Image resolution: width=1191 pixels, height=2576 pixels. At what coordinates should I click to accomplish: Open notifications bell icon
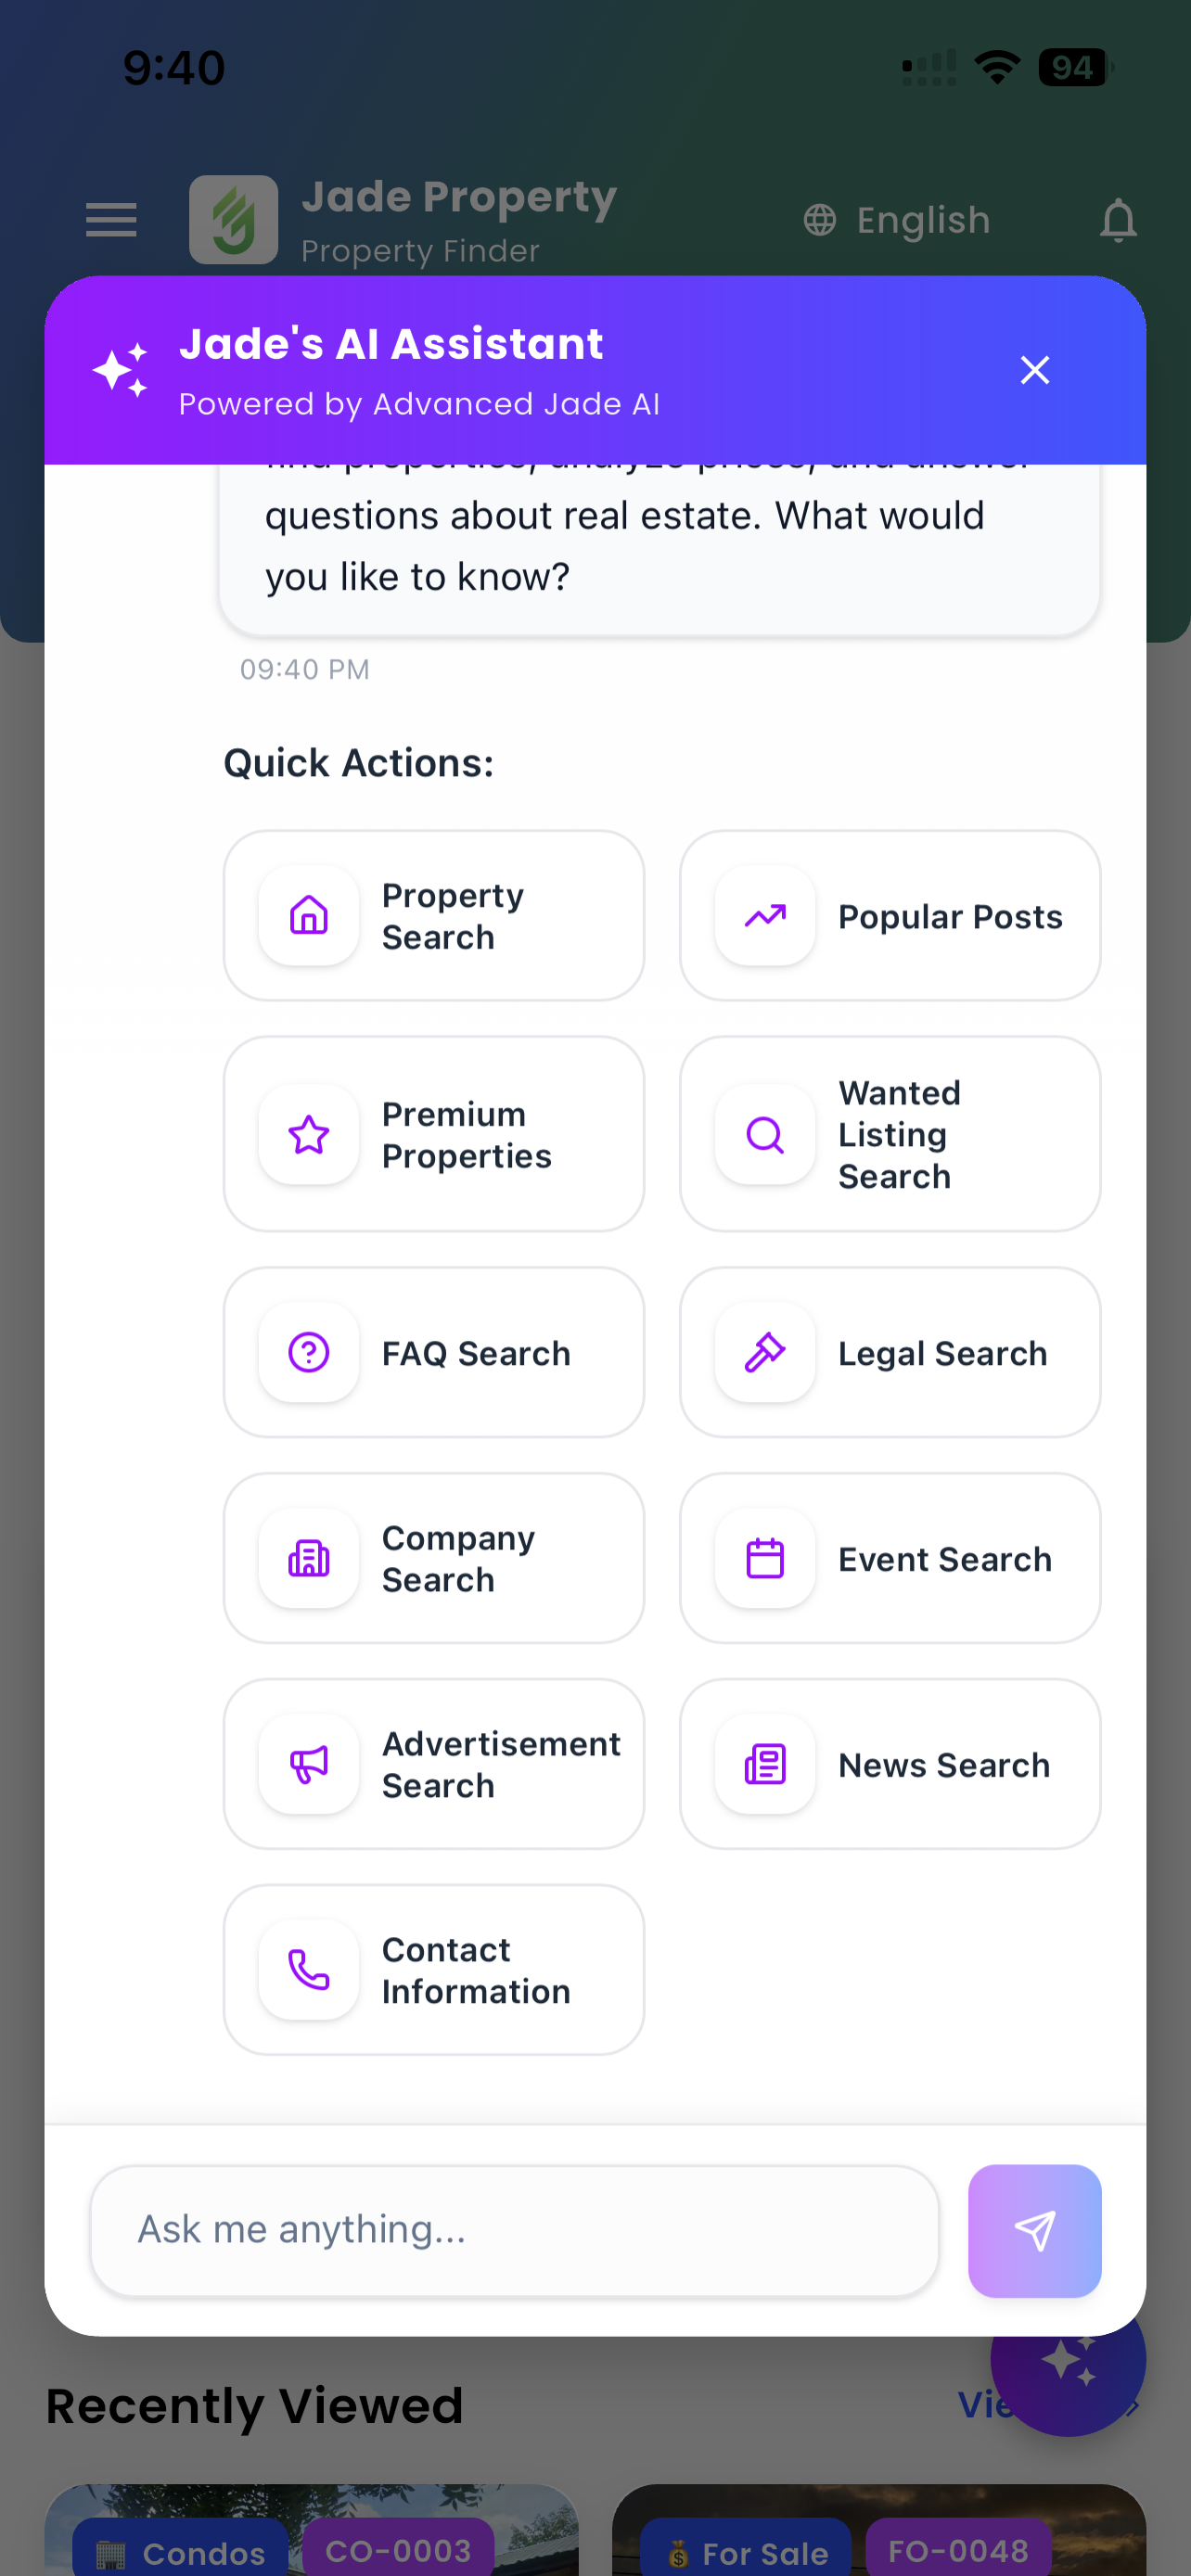tap(1118, 220)
